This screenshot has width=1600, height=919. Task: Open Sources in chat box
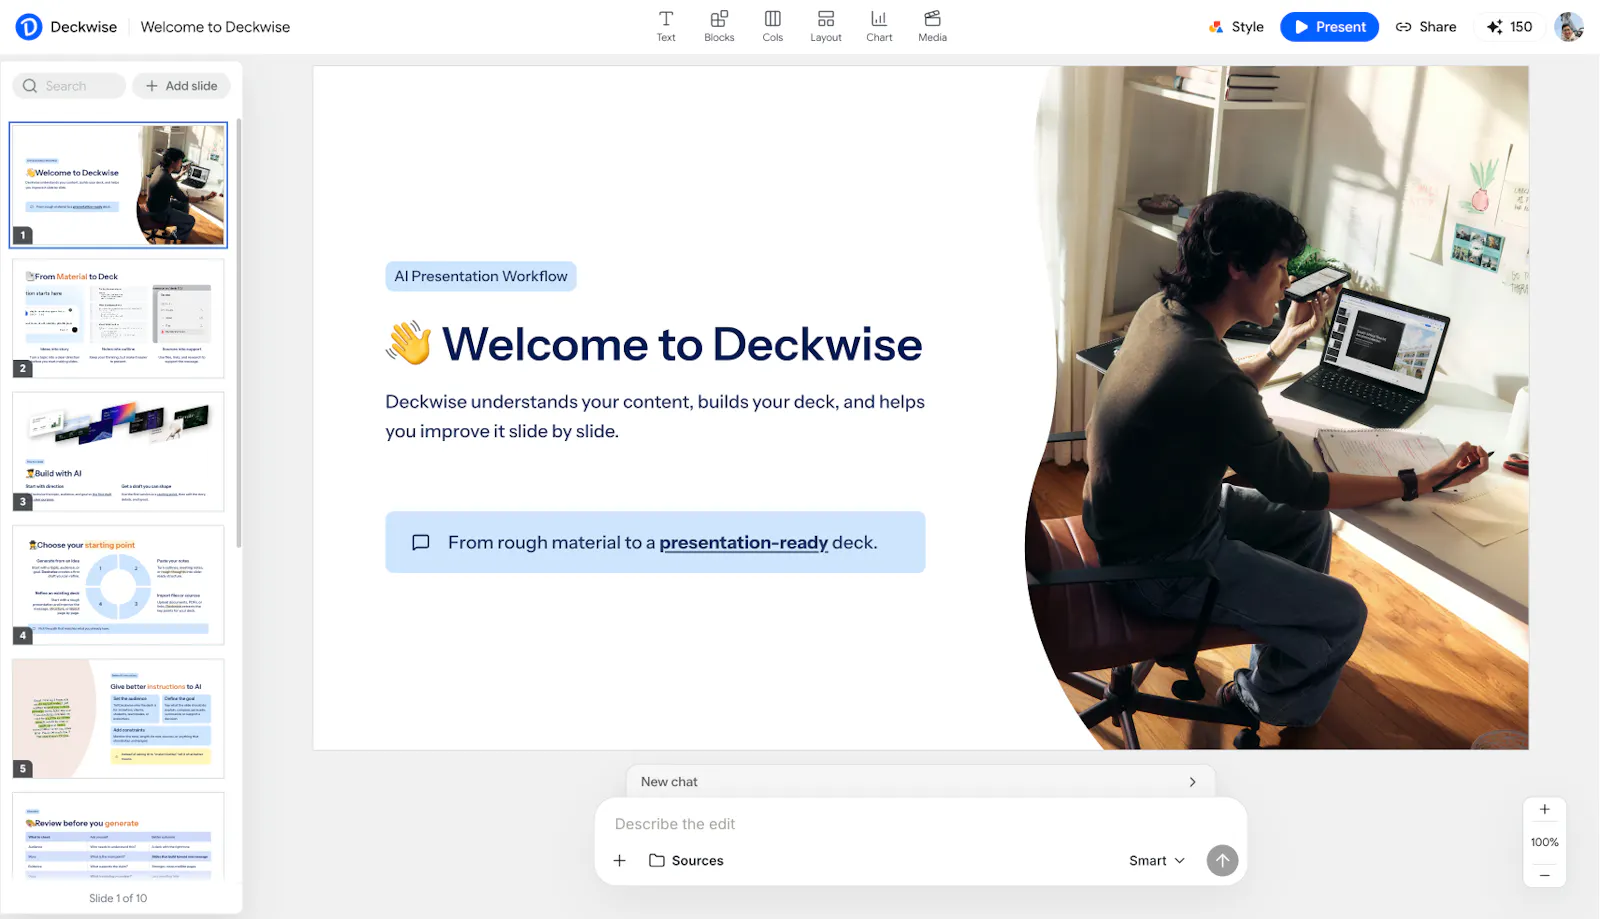[x=686, y=860]
